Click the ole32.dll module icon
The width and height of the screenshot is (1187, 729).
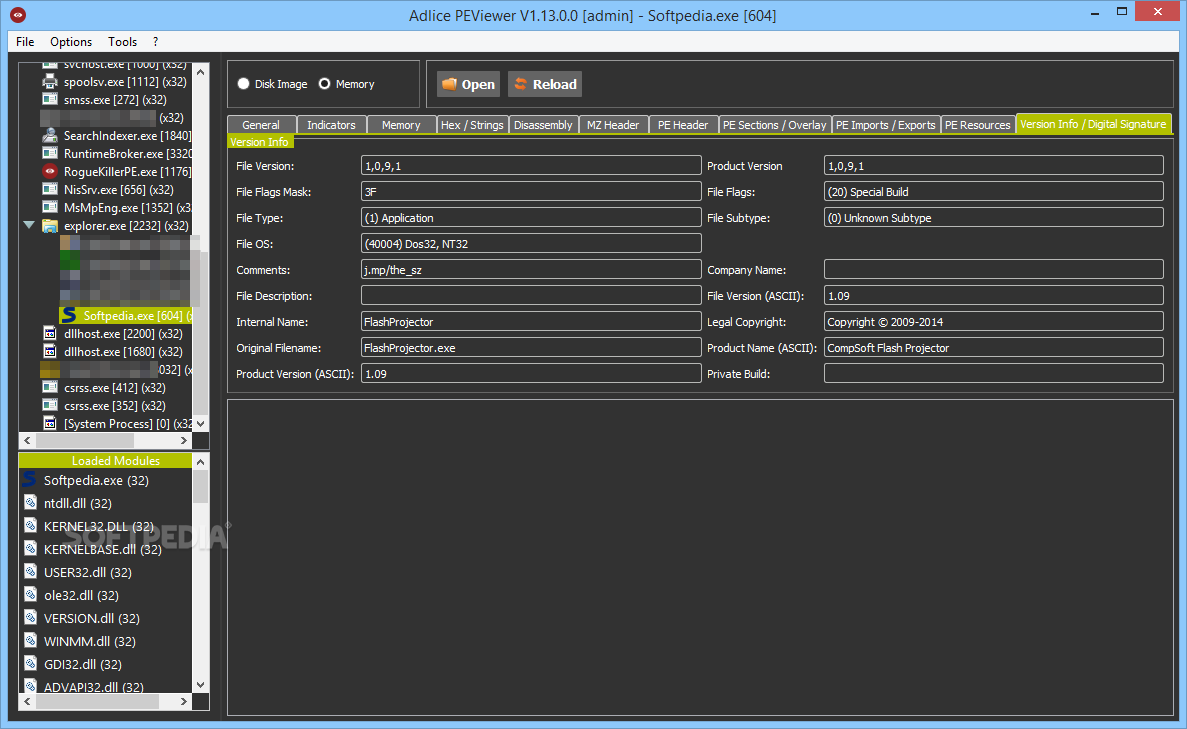tap(30, 594)
